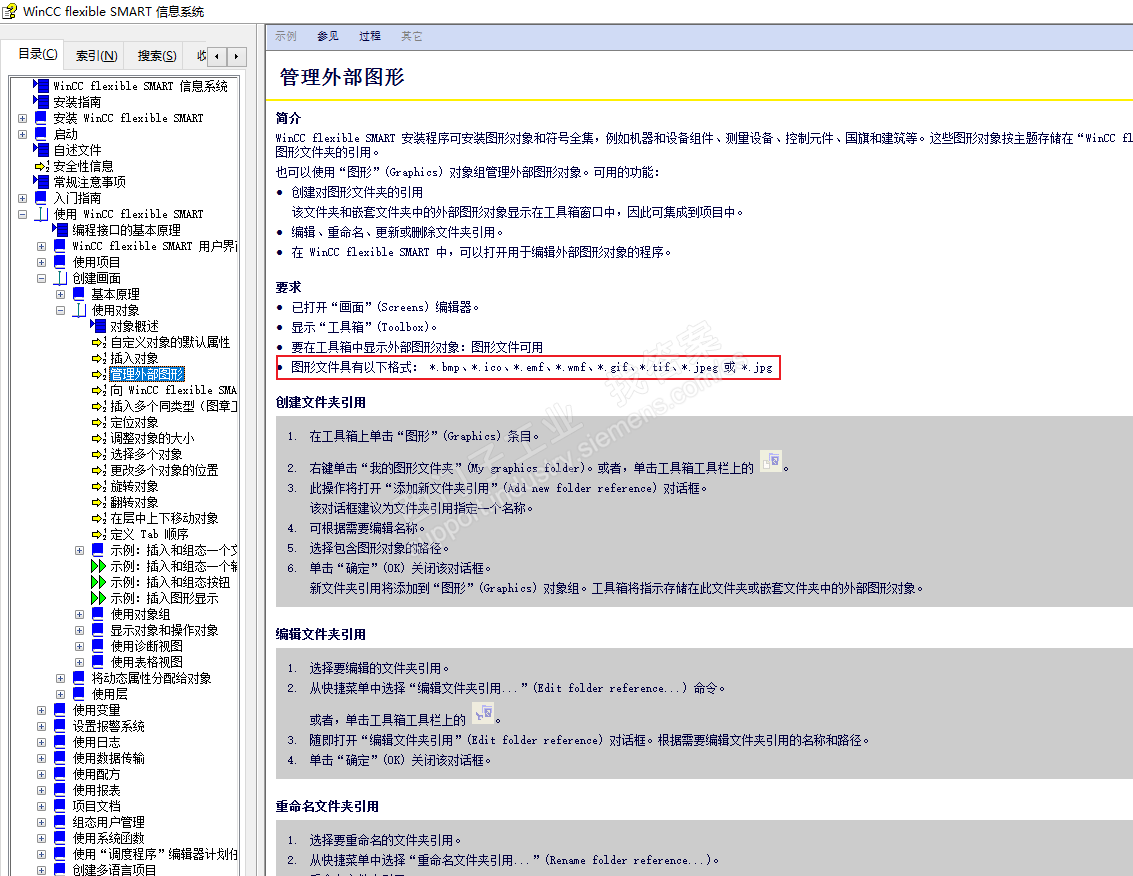The width and height of the screenshot is (1133, 876).
Task: Click the arrow icon beside 插入对象
Action: tap(99, 358)
